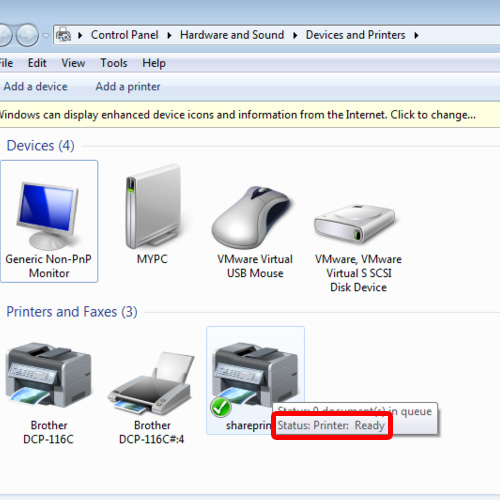
Task: Open the Edit menu
Action: click(x=37, y=63)
